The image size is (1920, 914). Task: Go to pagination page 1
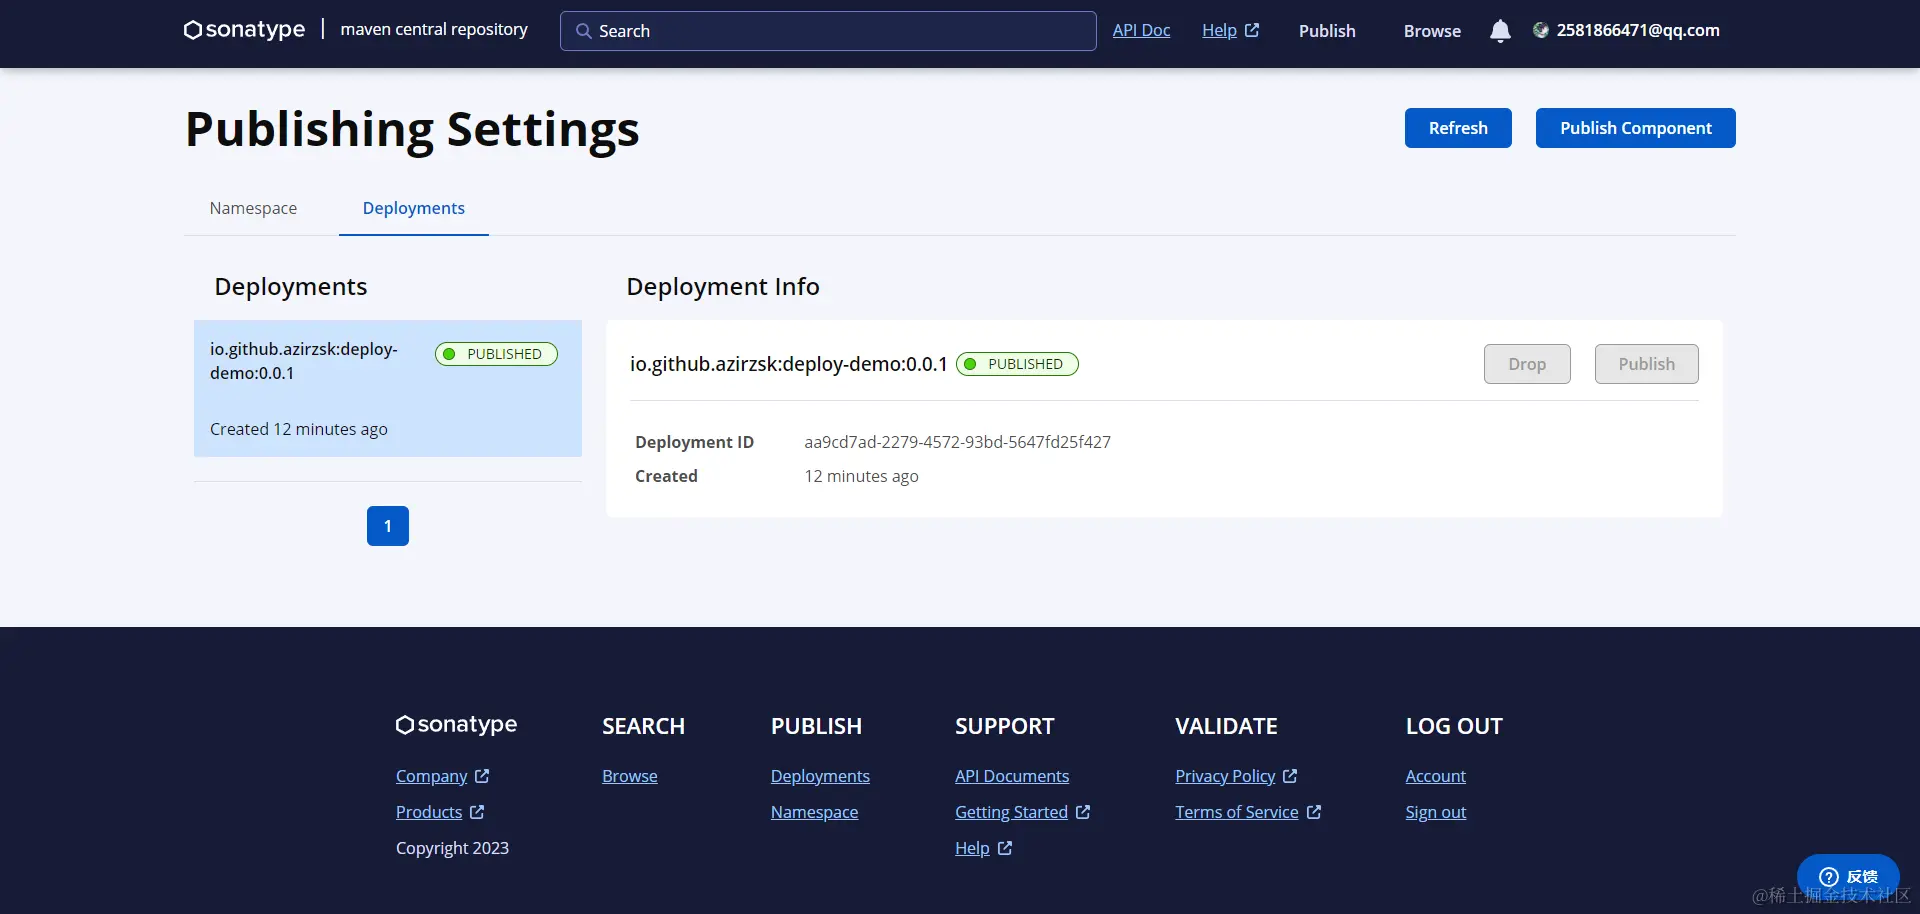pos(388,526)
